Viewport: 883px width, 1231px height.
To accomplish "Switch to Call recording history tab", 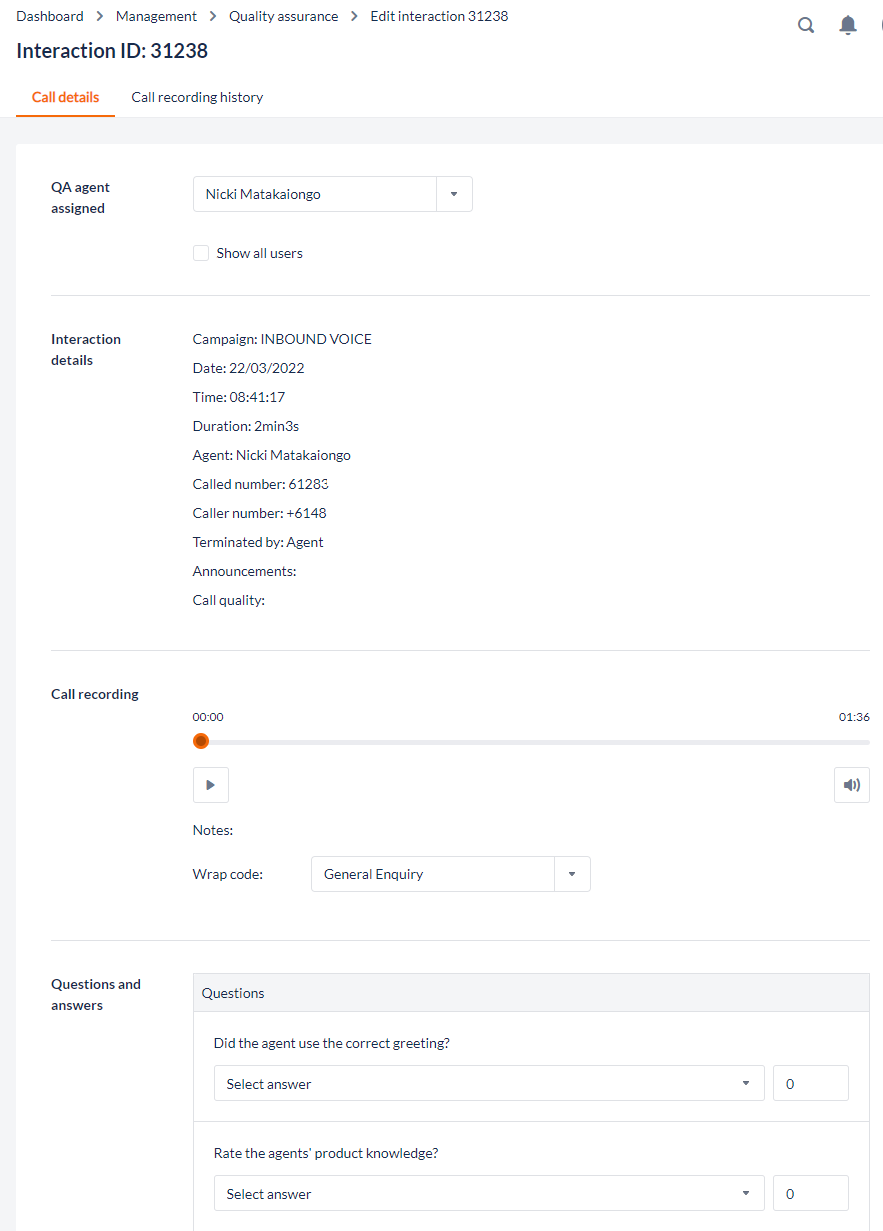I will coord(197,97).
